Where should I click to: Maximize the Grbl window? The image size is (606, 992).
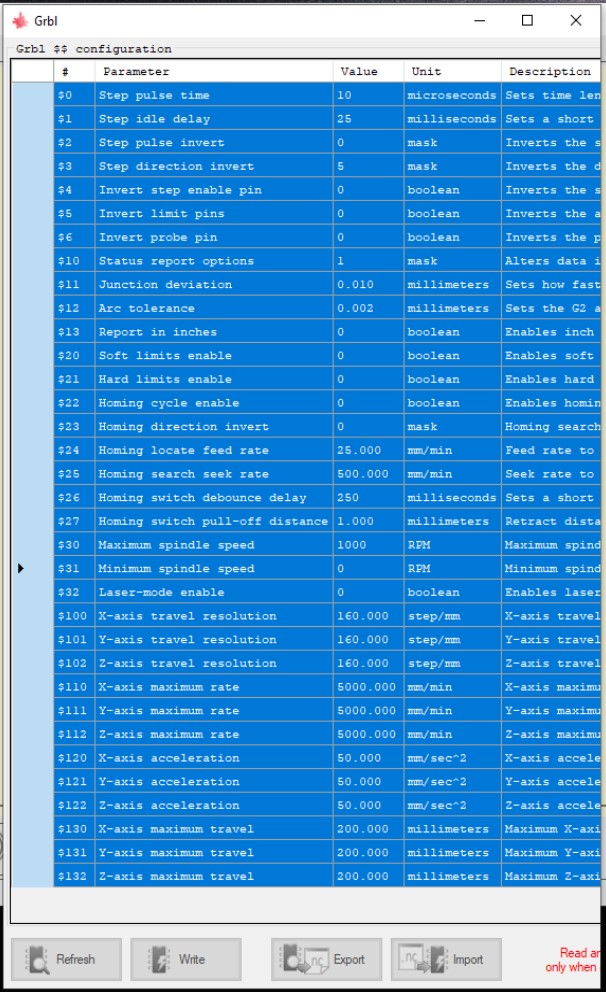pos(527,21)
